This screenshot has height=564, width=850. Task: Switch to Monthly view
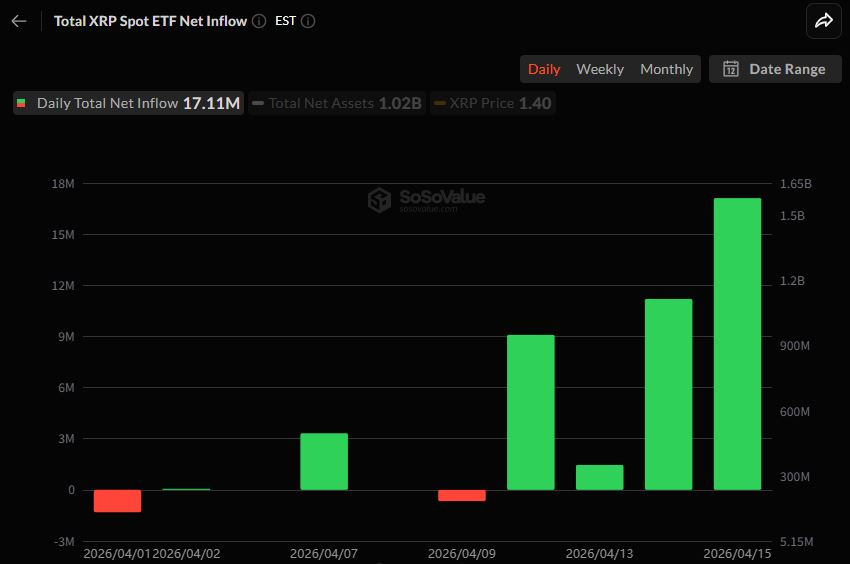[x=666, y=69]
